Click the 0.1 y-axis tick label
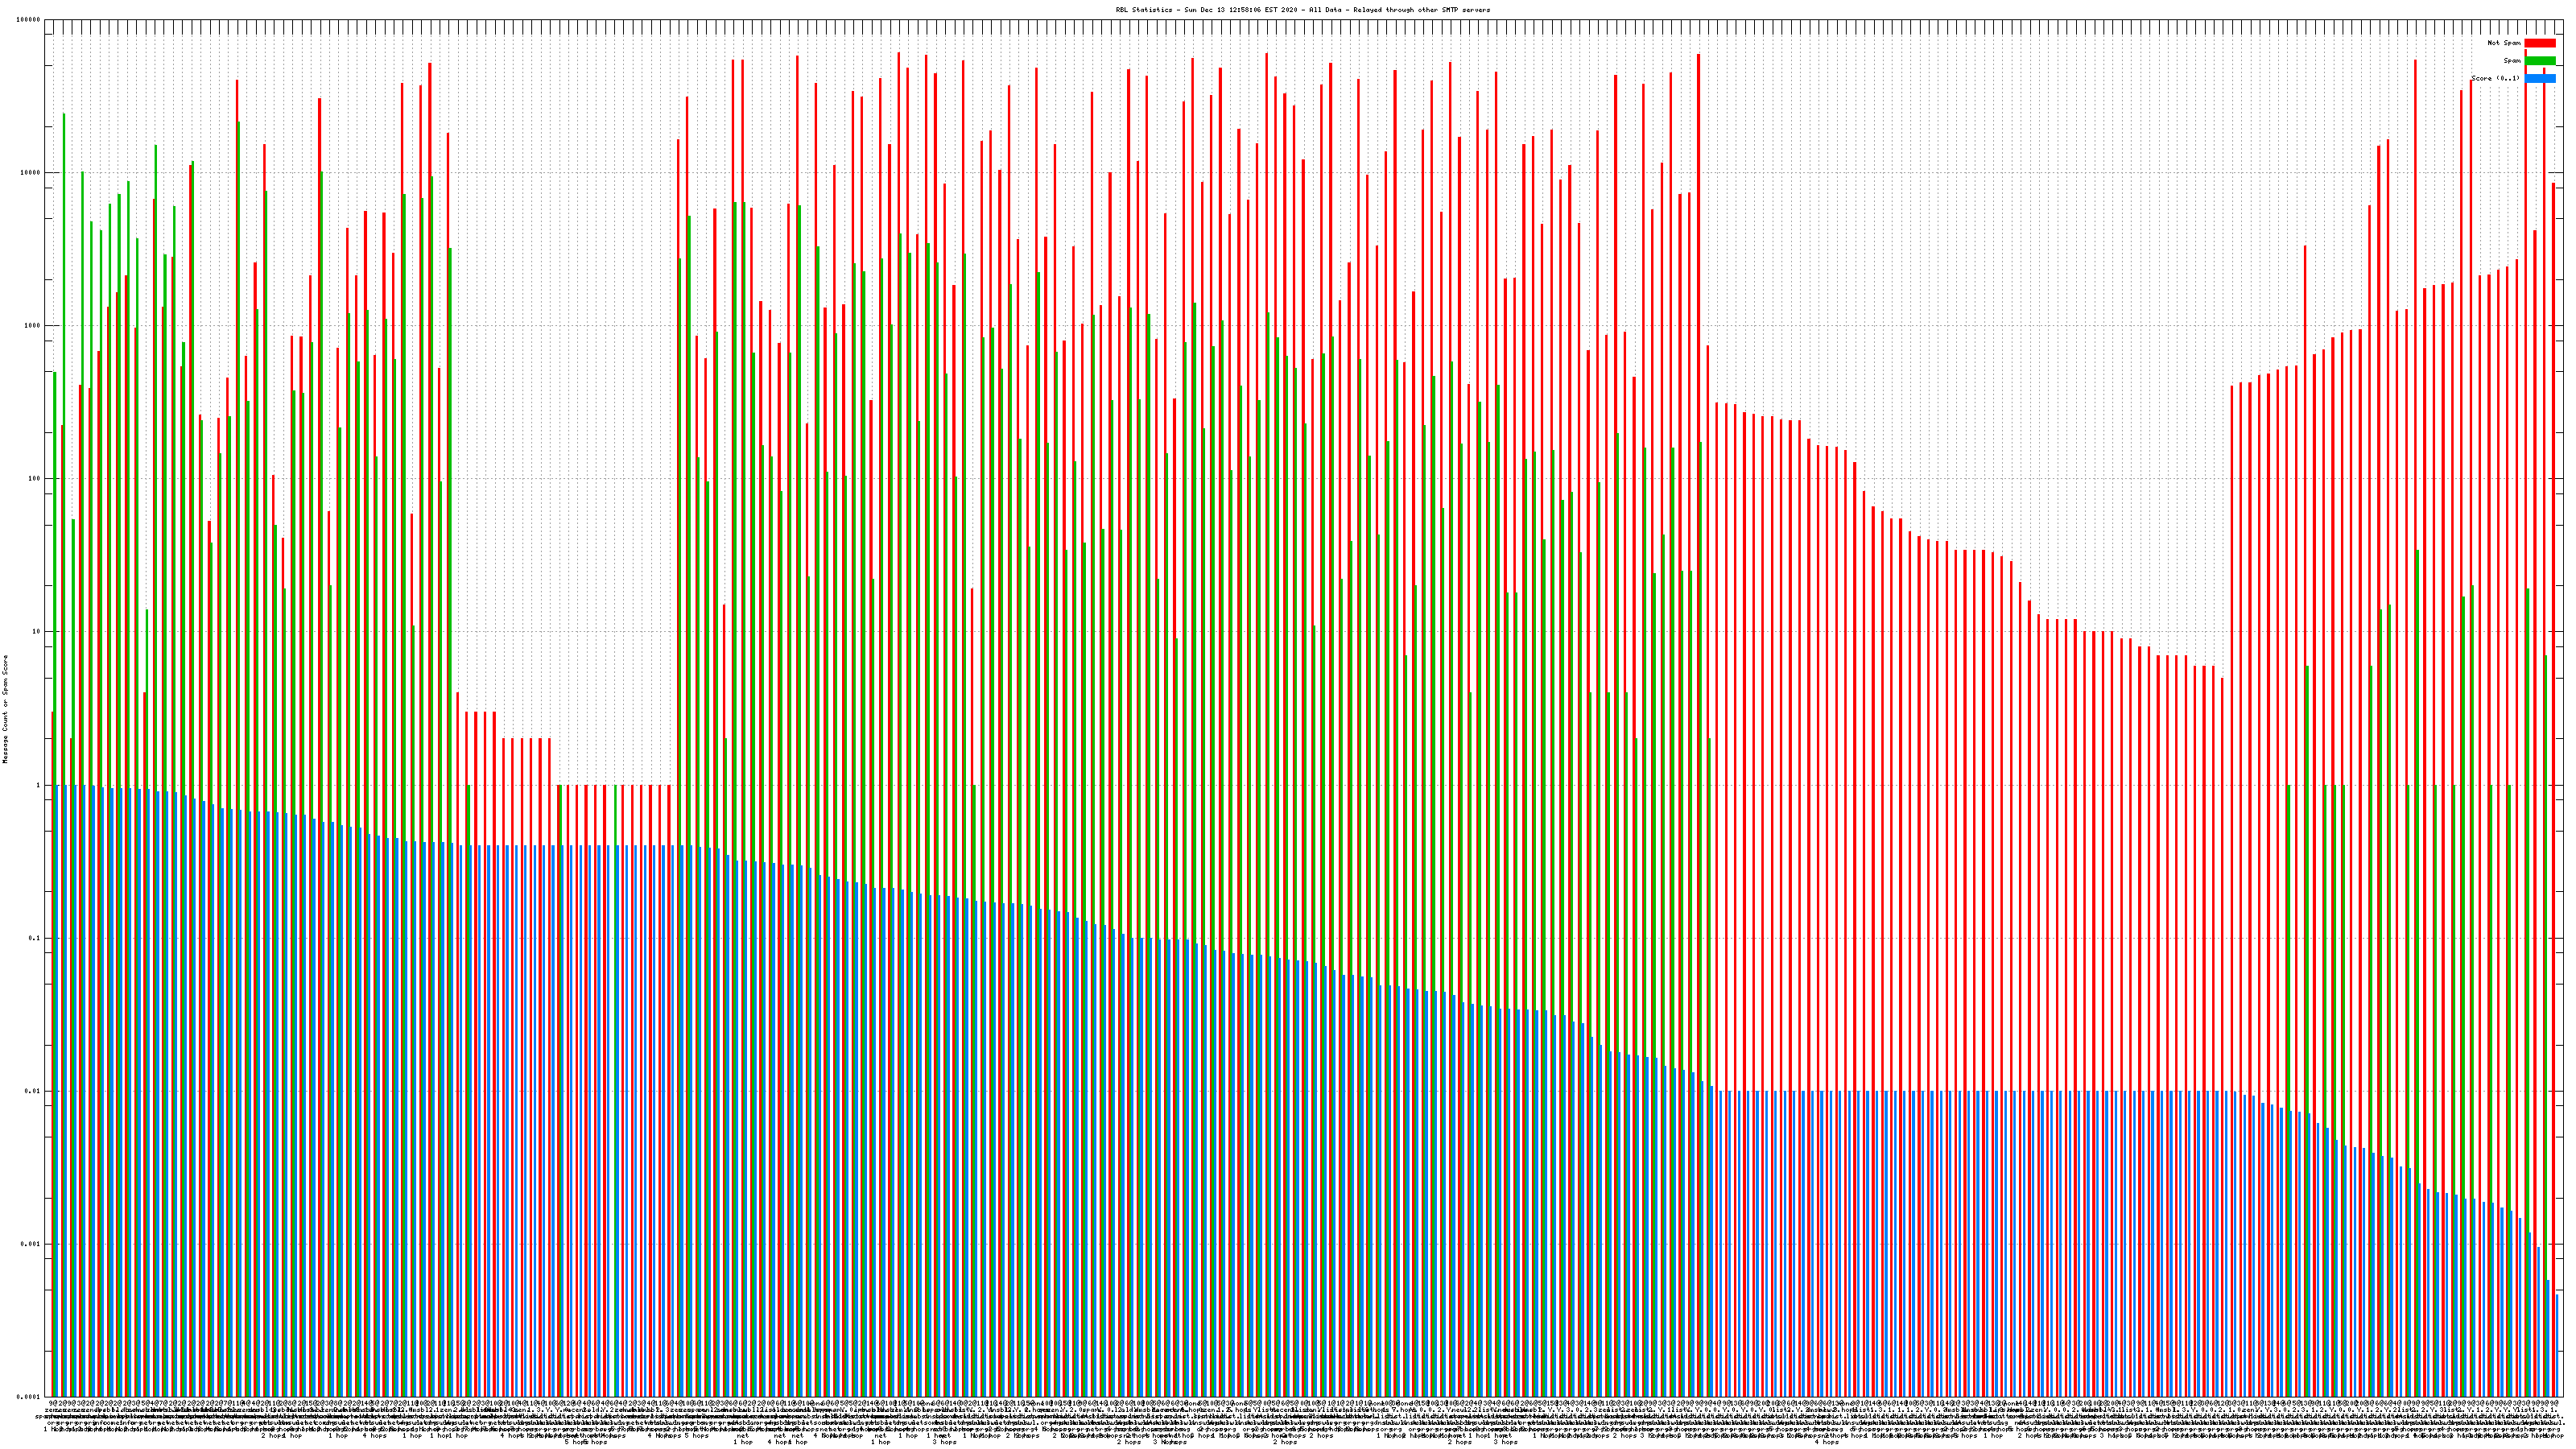The height and width of the screenshot is (1449, 2576). click(35, 938)
